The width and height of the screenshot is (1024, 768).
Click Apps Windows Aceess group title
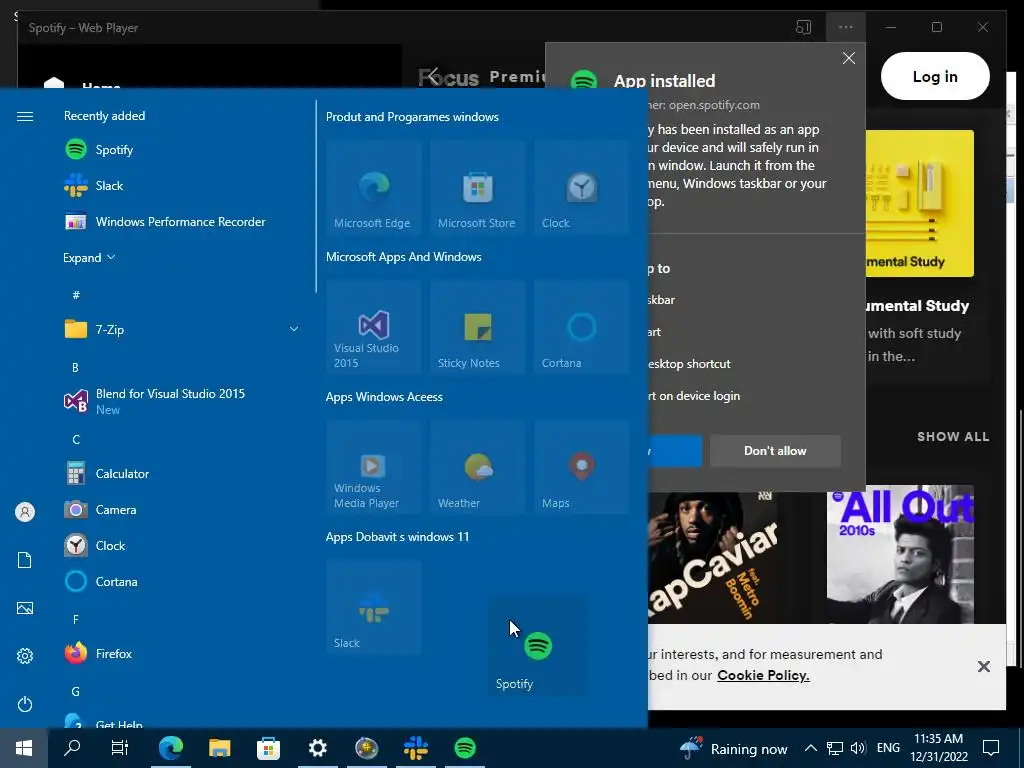(384, 396)
